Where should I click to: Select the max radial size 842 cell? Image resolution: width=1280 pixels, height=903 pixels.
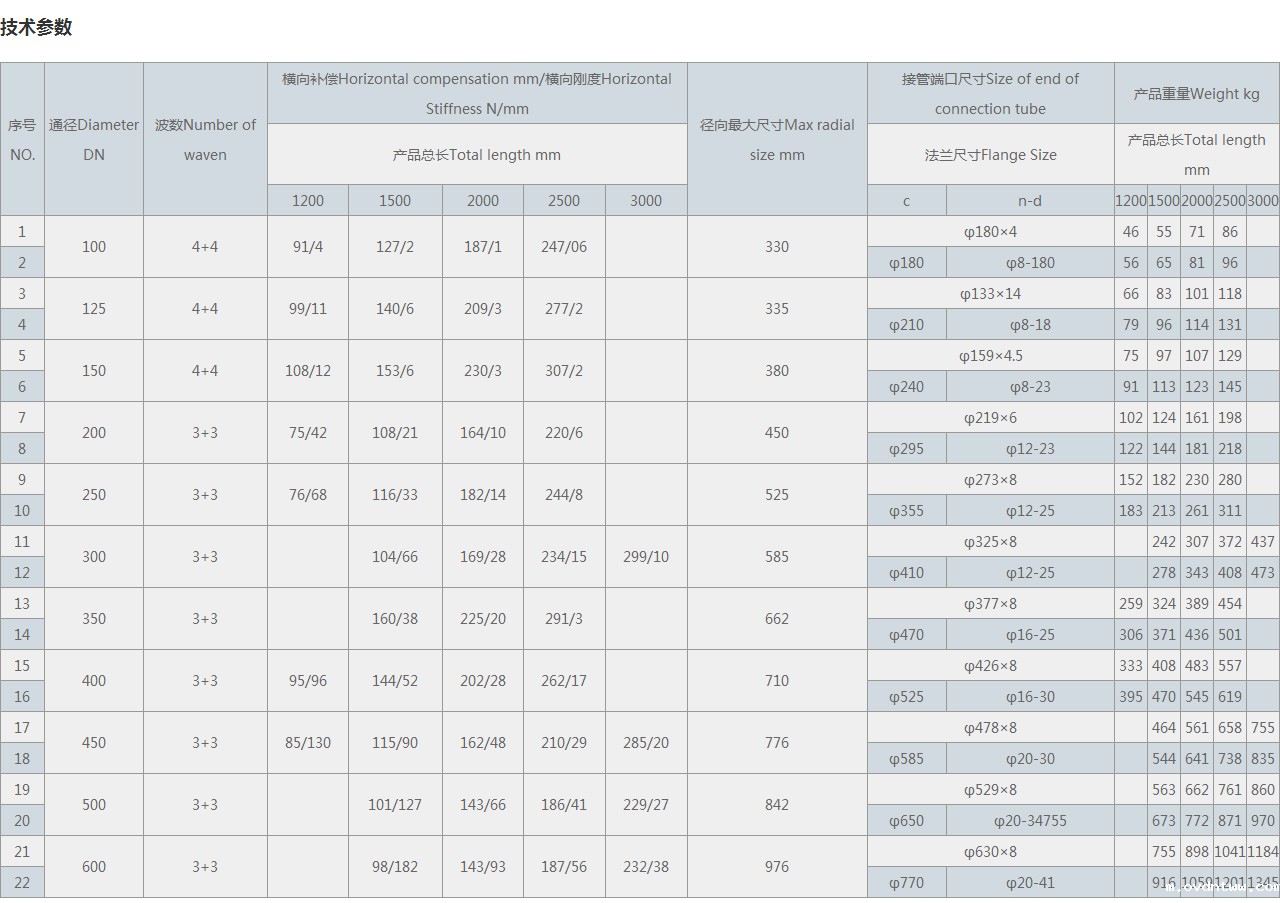(777, 805)
